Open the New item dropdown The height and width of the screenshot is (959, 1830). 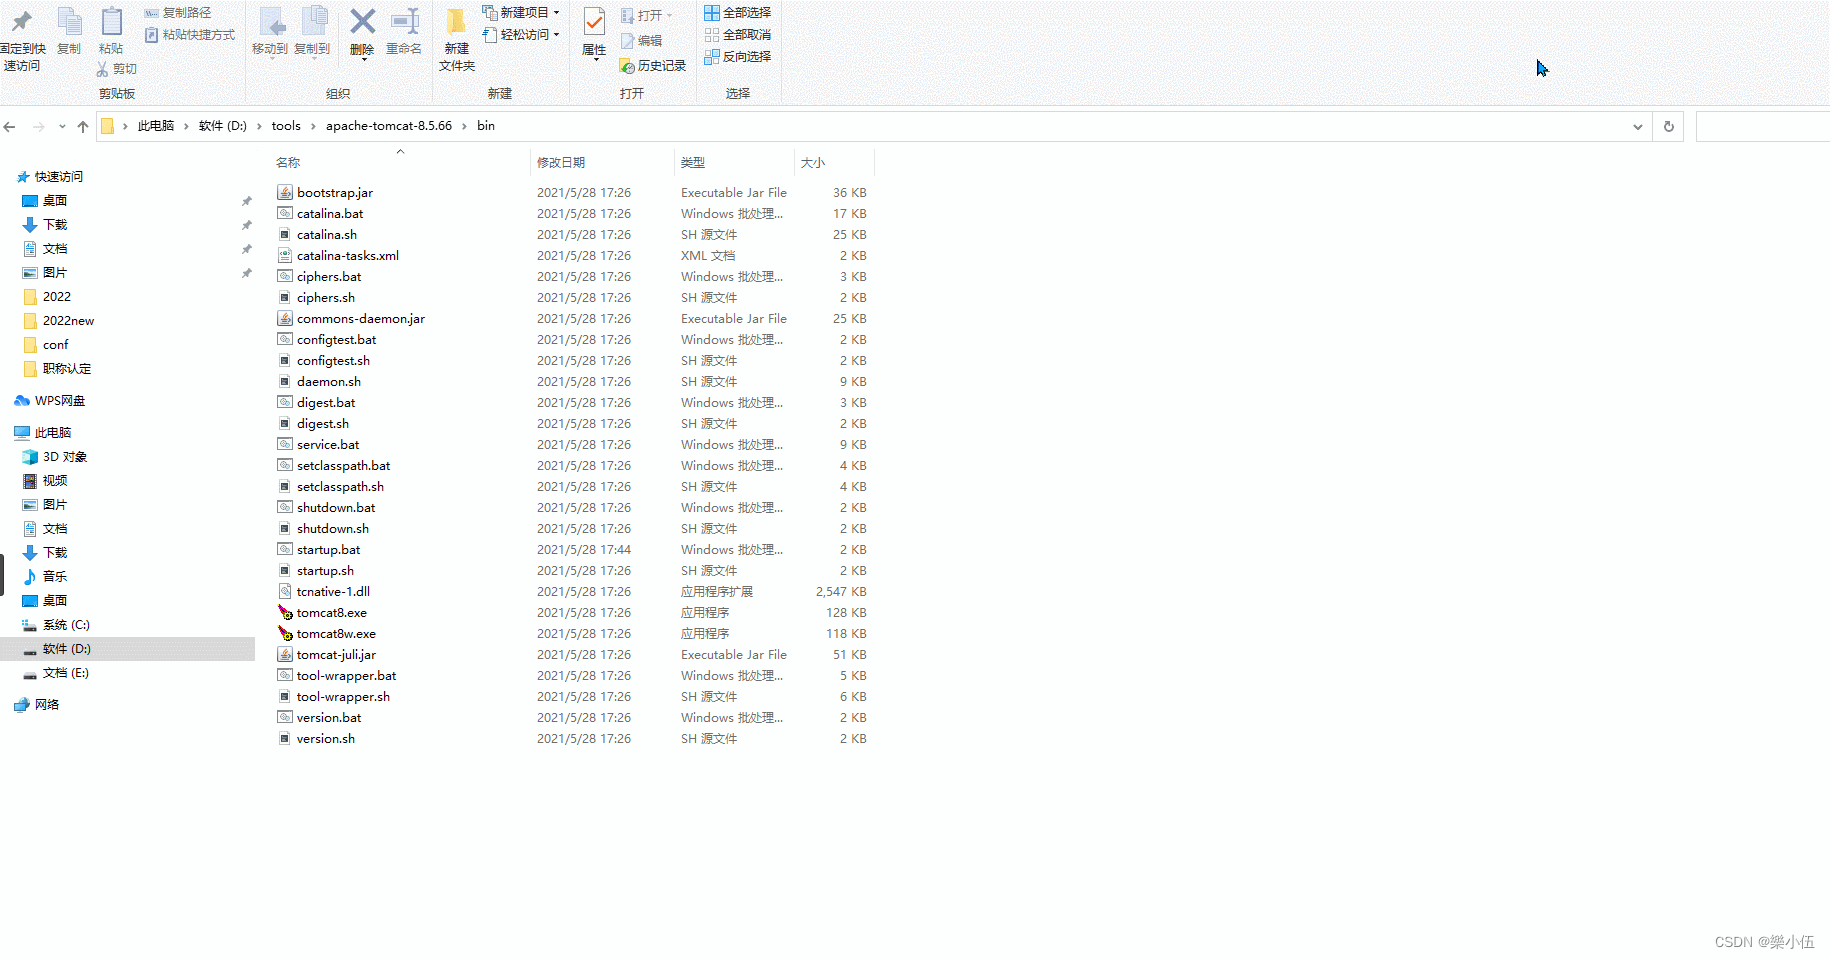pos(521,13)
